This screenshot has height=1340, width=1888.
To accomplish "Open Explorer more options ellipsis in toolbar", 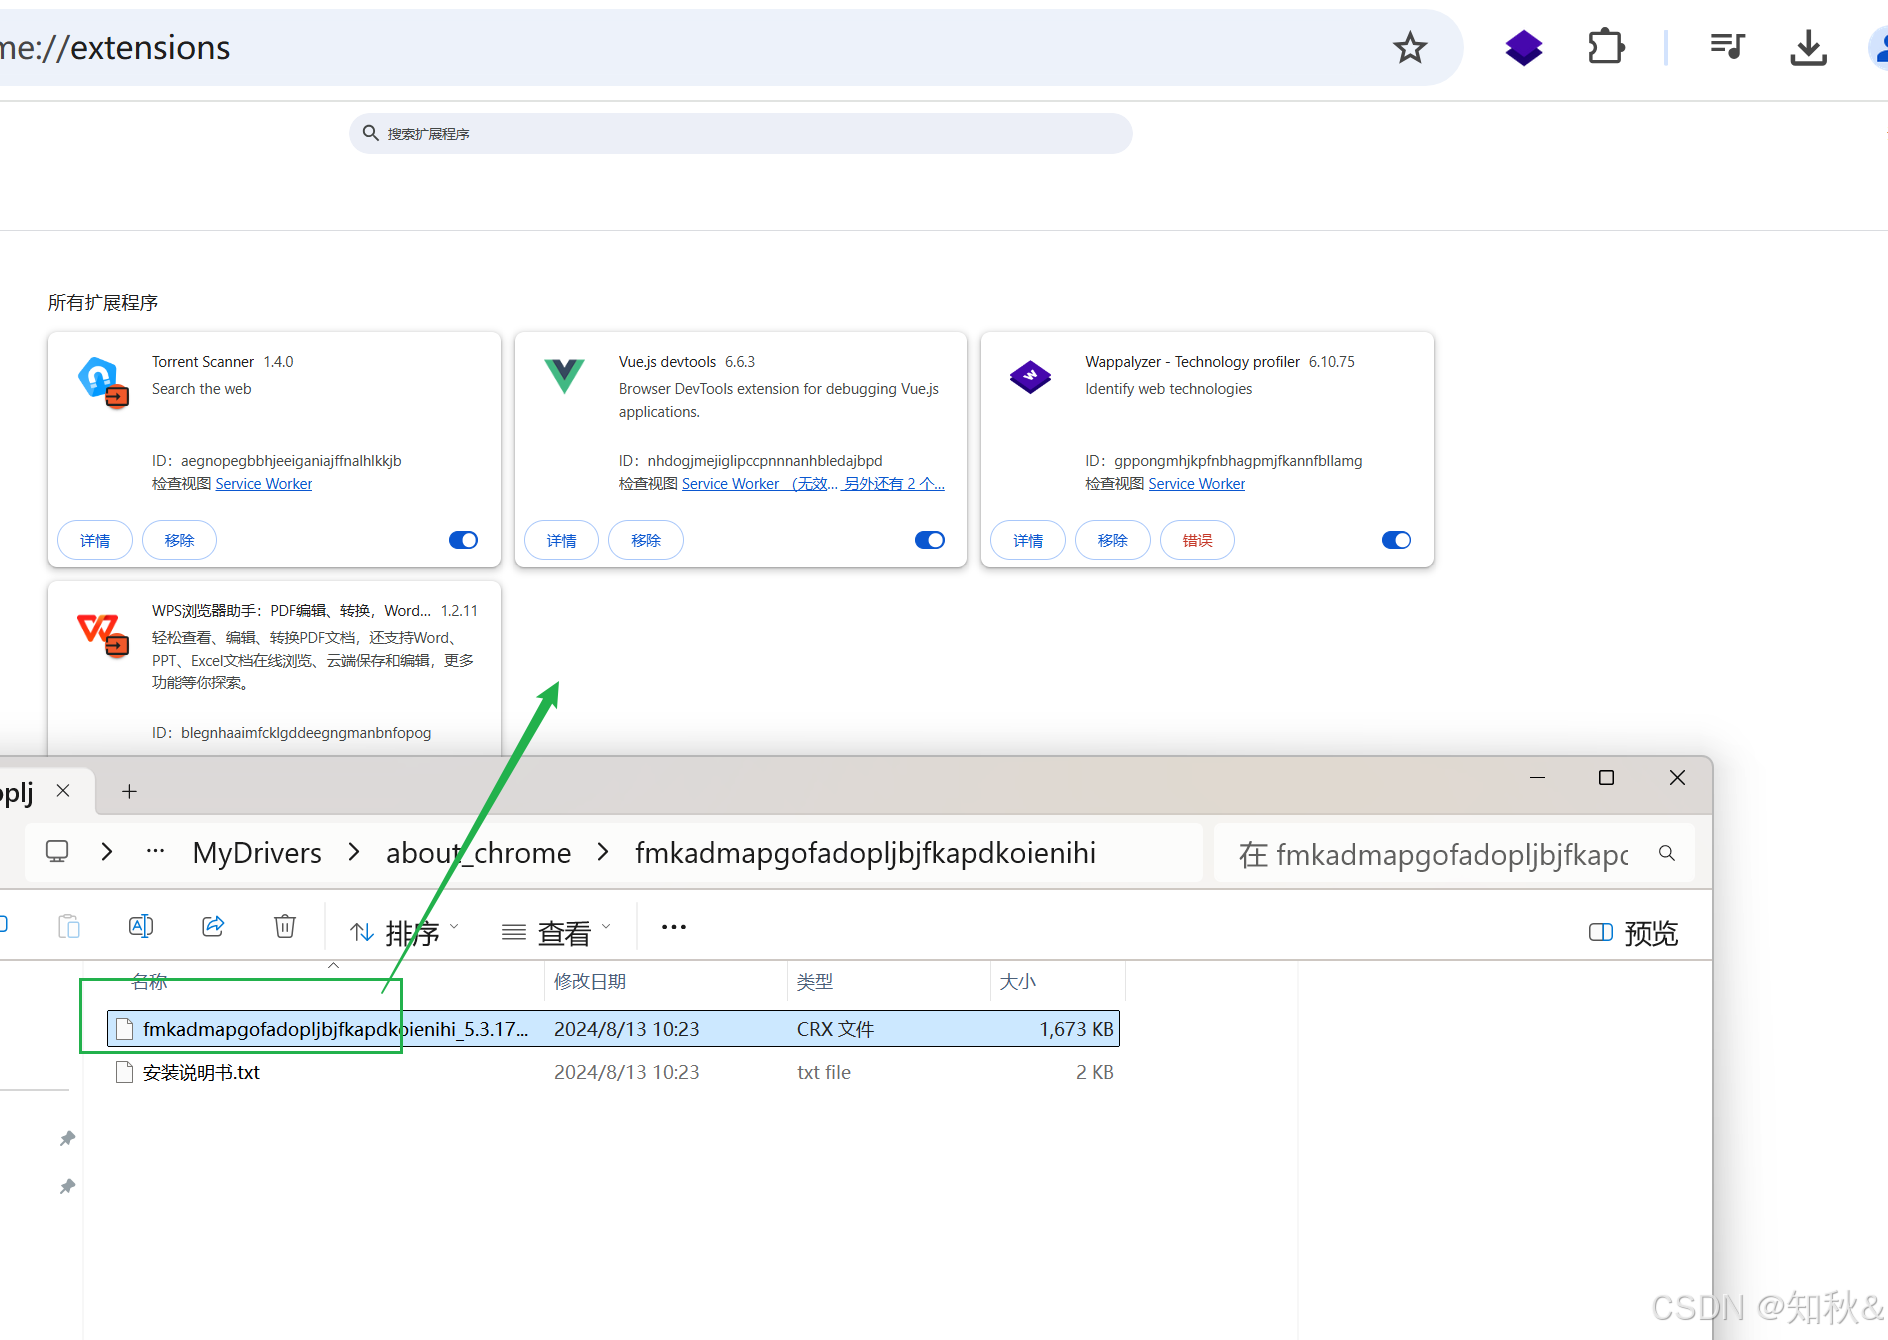I will tap(674, 927).
